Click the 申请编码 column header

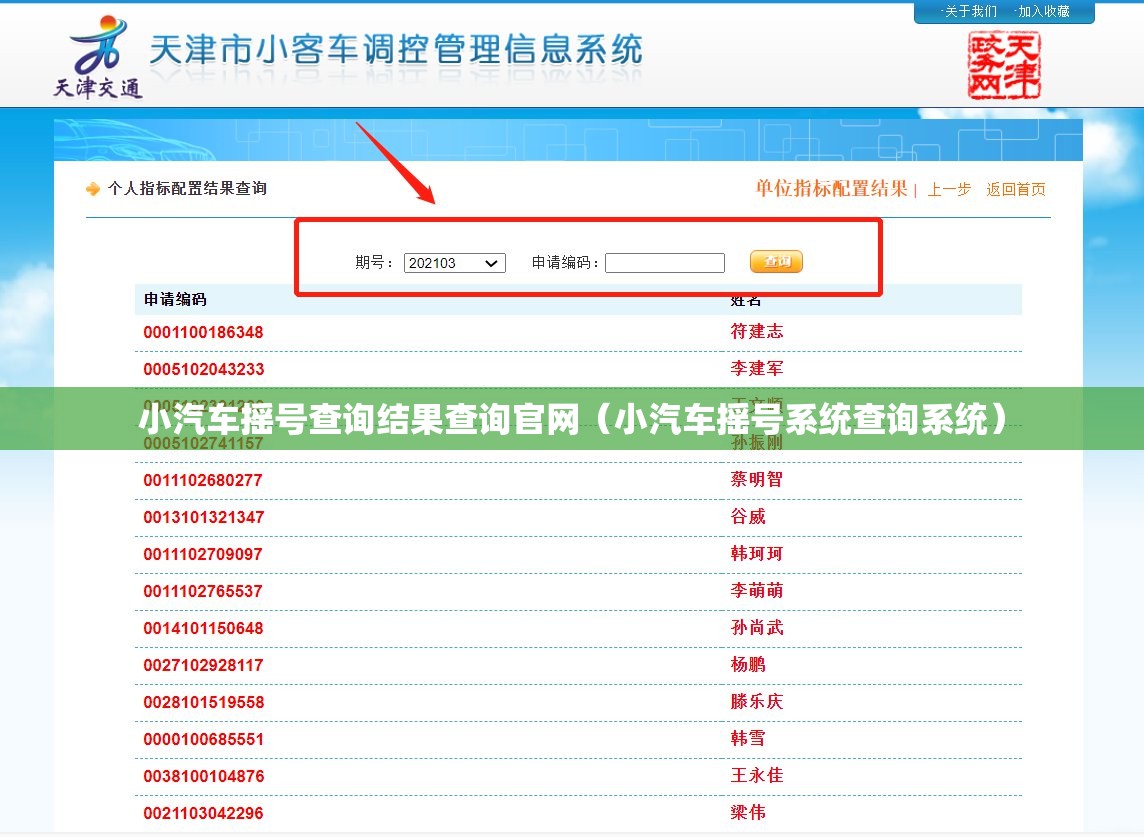tap(175, 299)
